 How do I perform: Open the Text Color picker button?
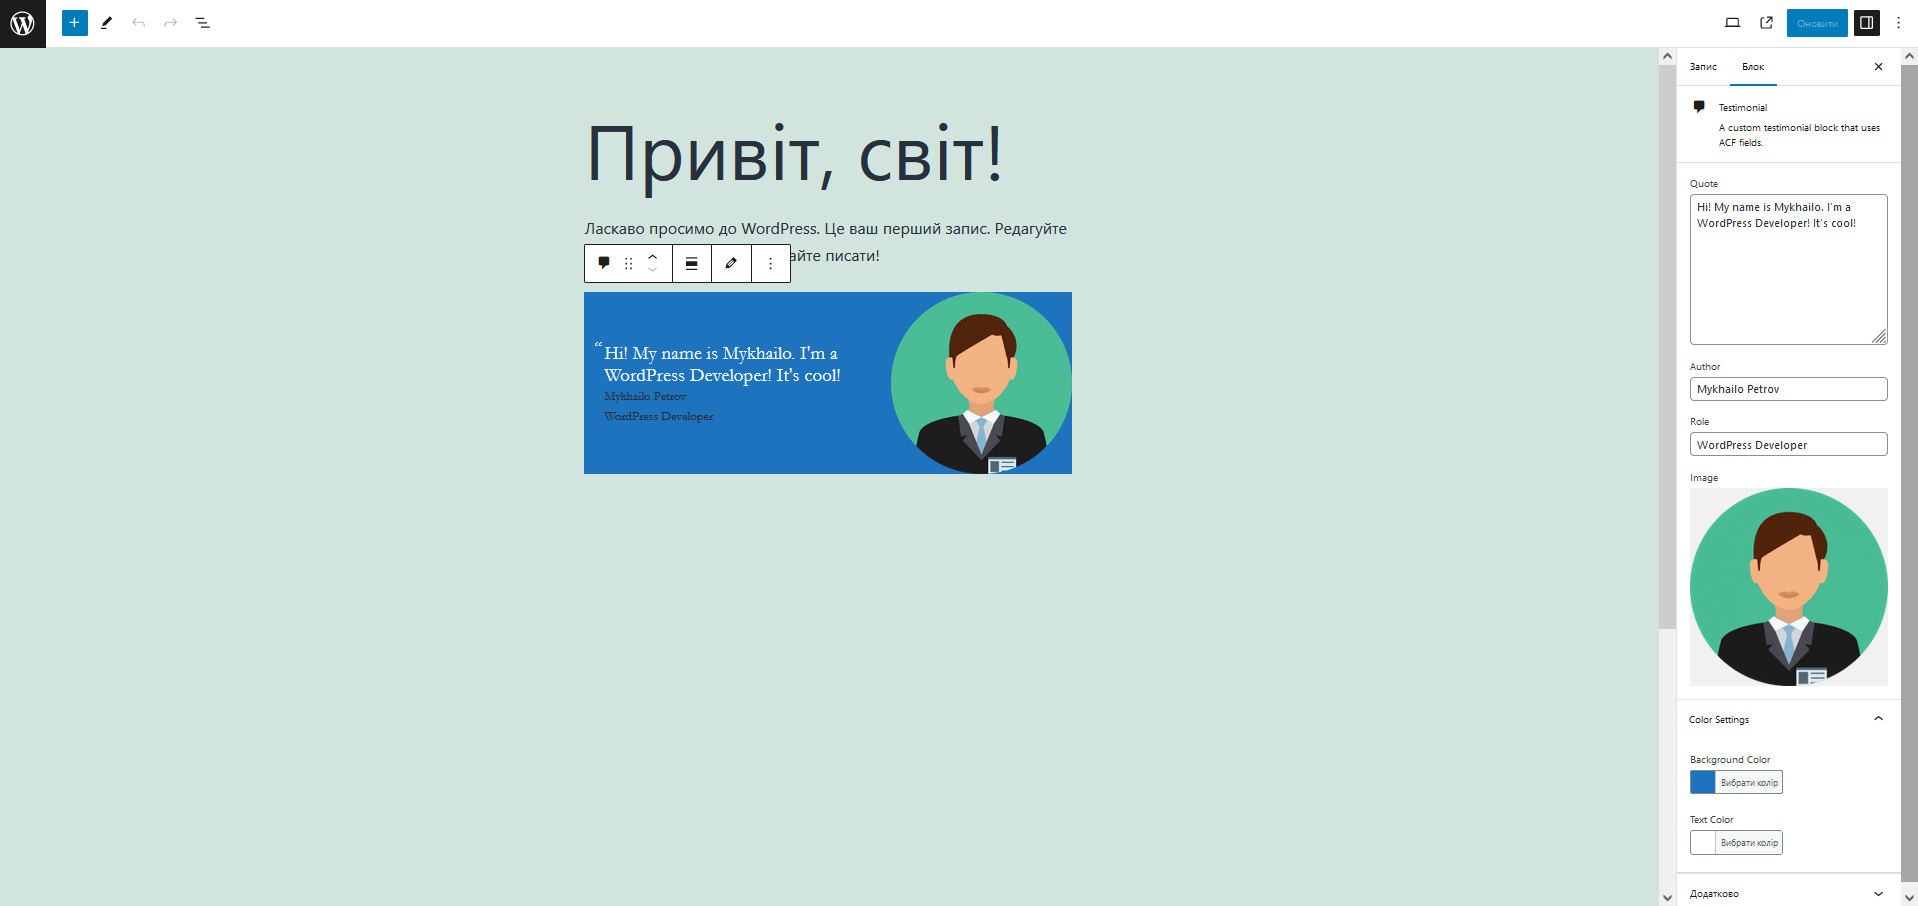point(1749,843)
